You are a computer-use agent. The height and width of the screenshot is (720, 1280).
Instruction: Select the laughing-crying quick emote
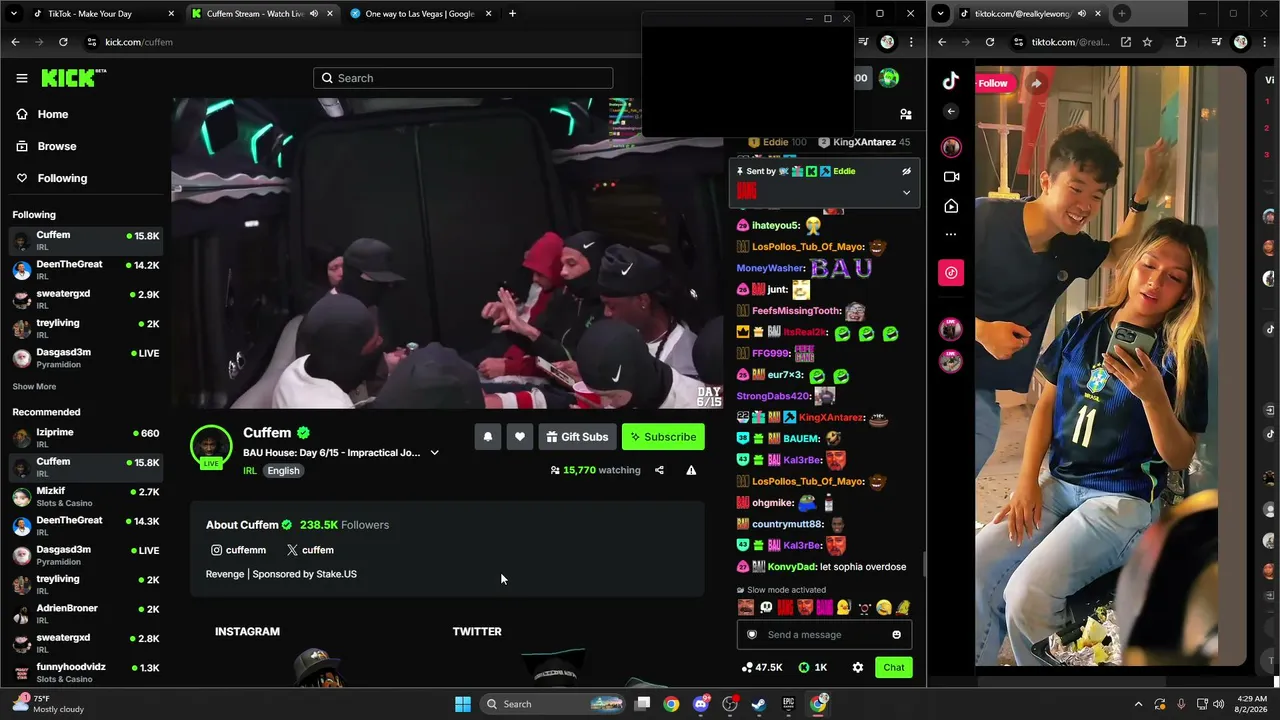click(x=884, y=607)
